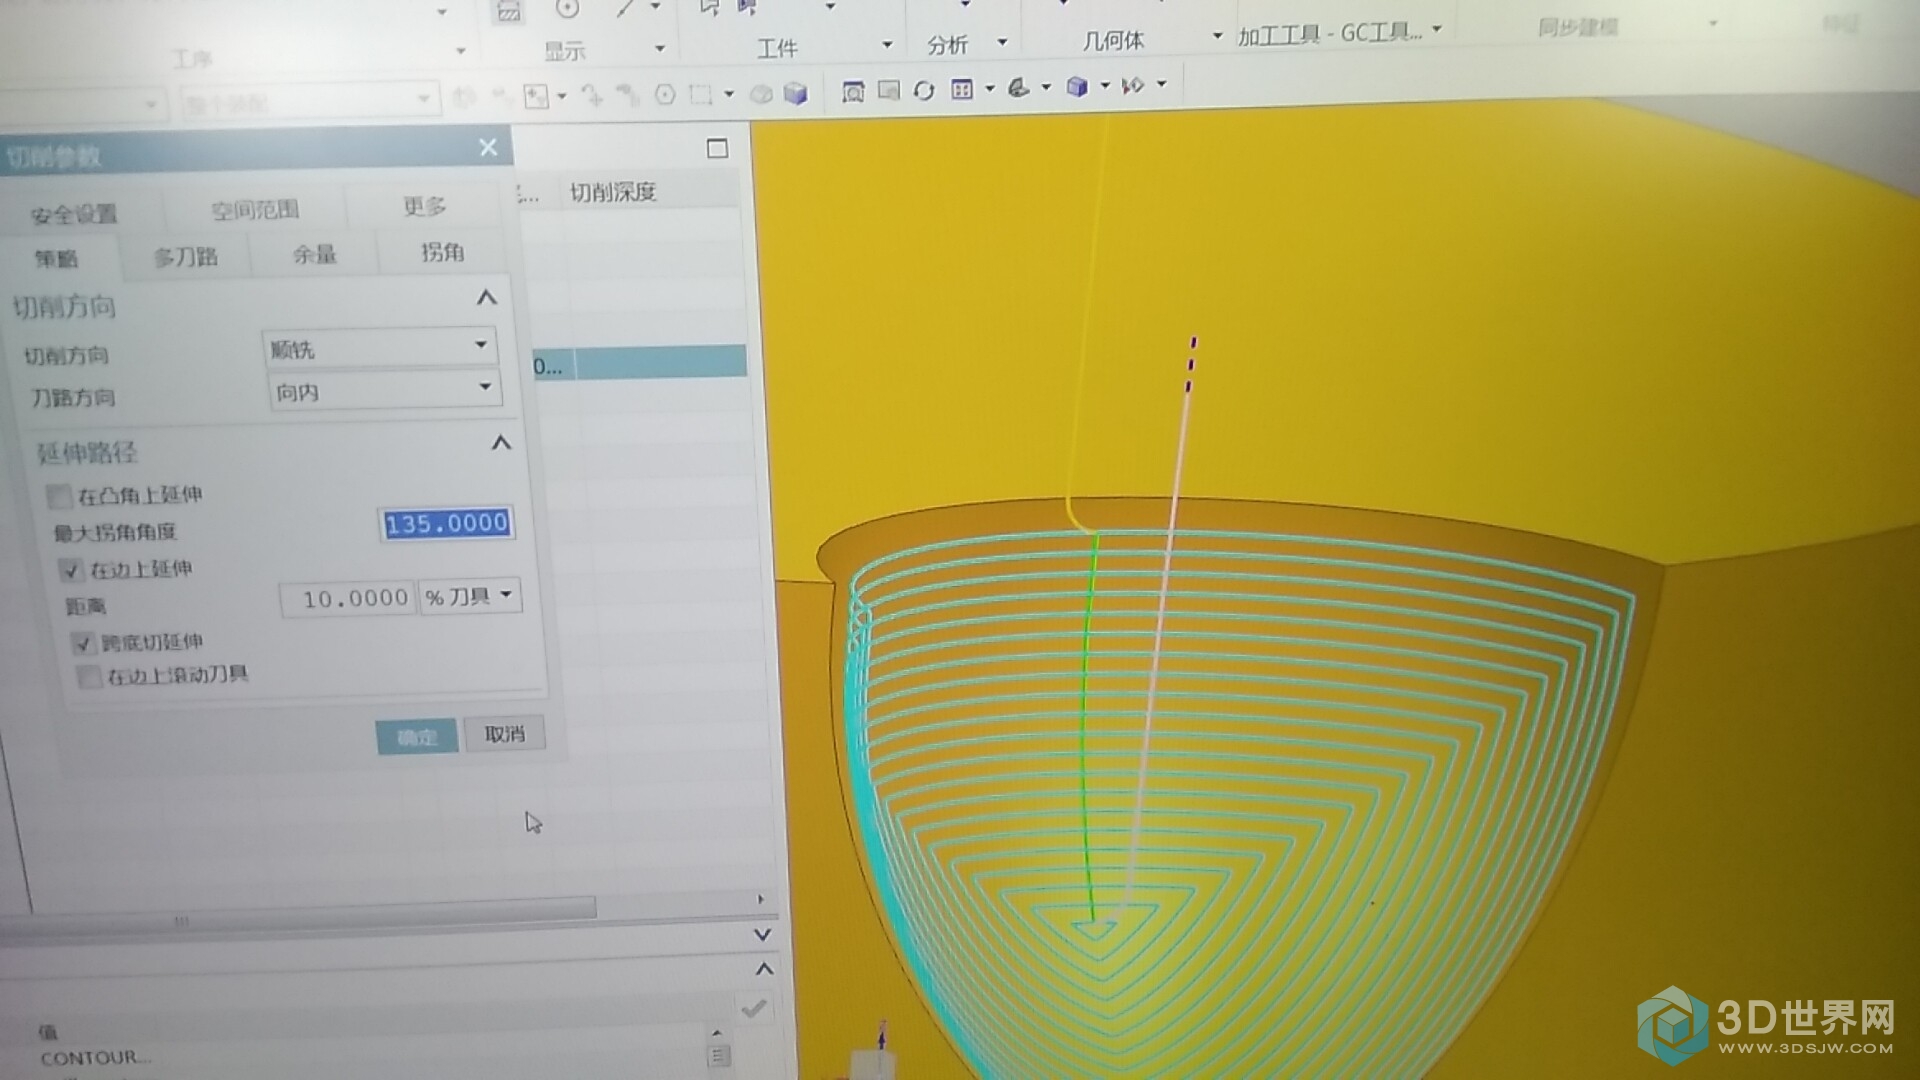Expand the 几何体 group dropdown arrow

pos(1216,36)
